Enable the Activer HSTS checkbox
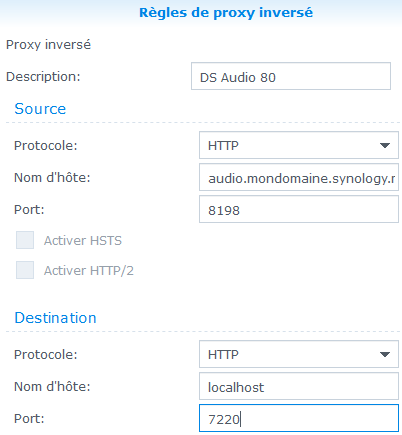Viewport: 402px width, 435px height. pyautogui.click(x=25, y=240)
